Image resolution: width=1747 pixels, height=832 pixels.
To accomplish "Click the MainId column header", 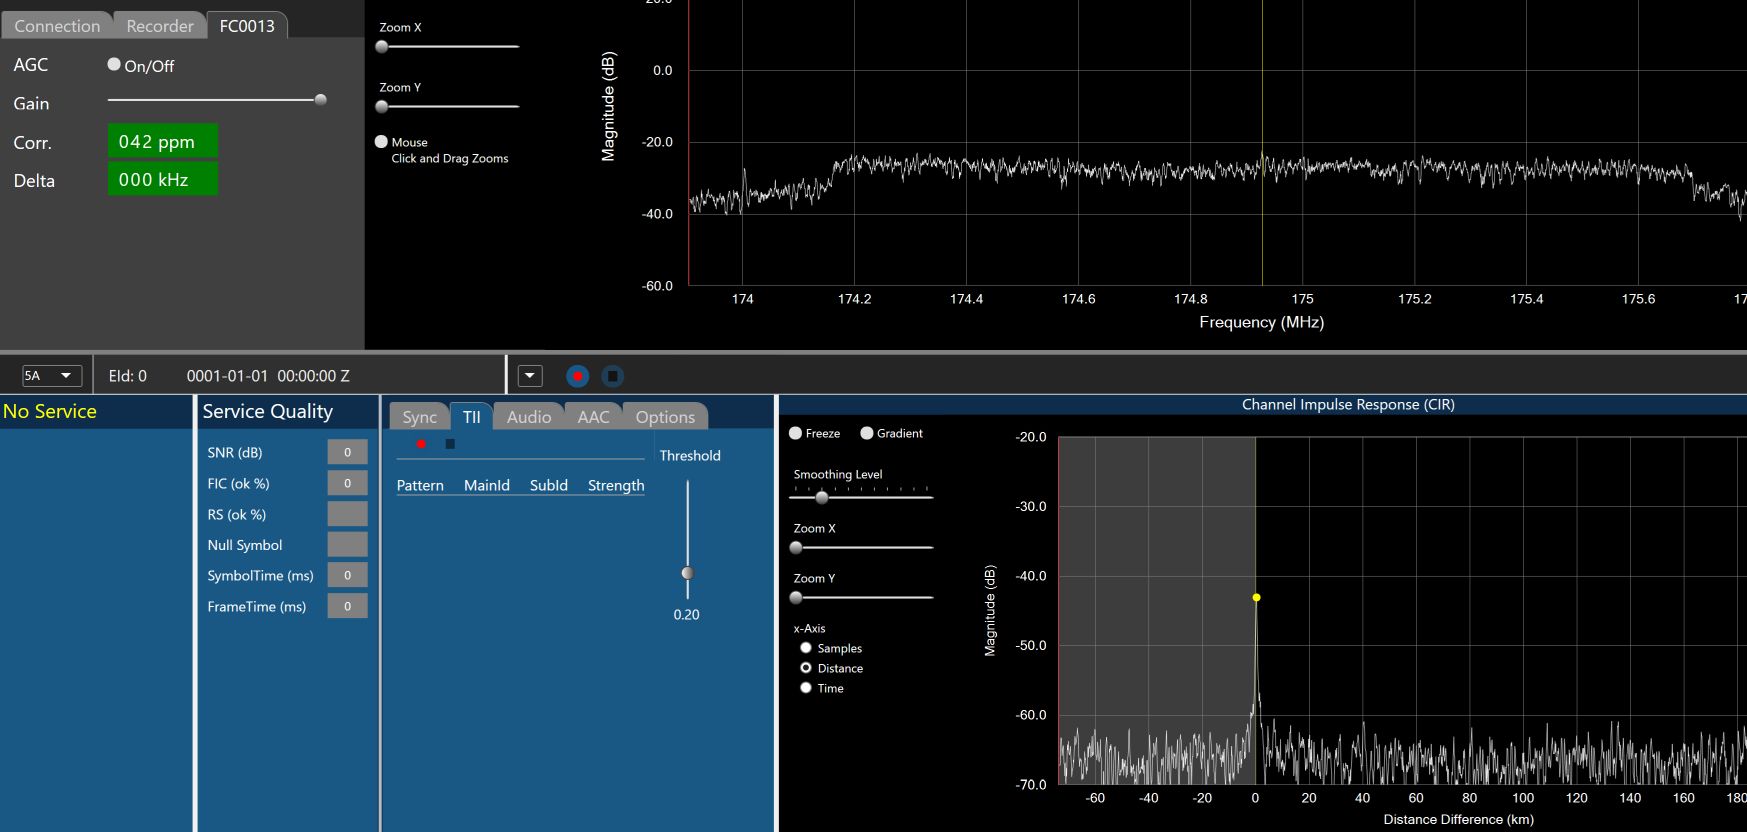I will (x=486, y=485).
